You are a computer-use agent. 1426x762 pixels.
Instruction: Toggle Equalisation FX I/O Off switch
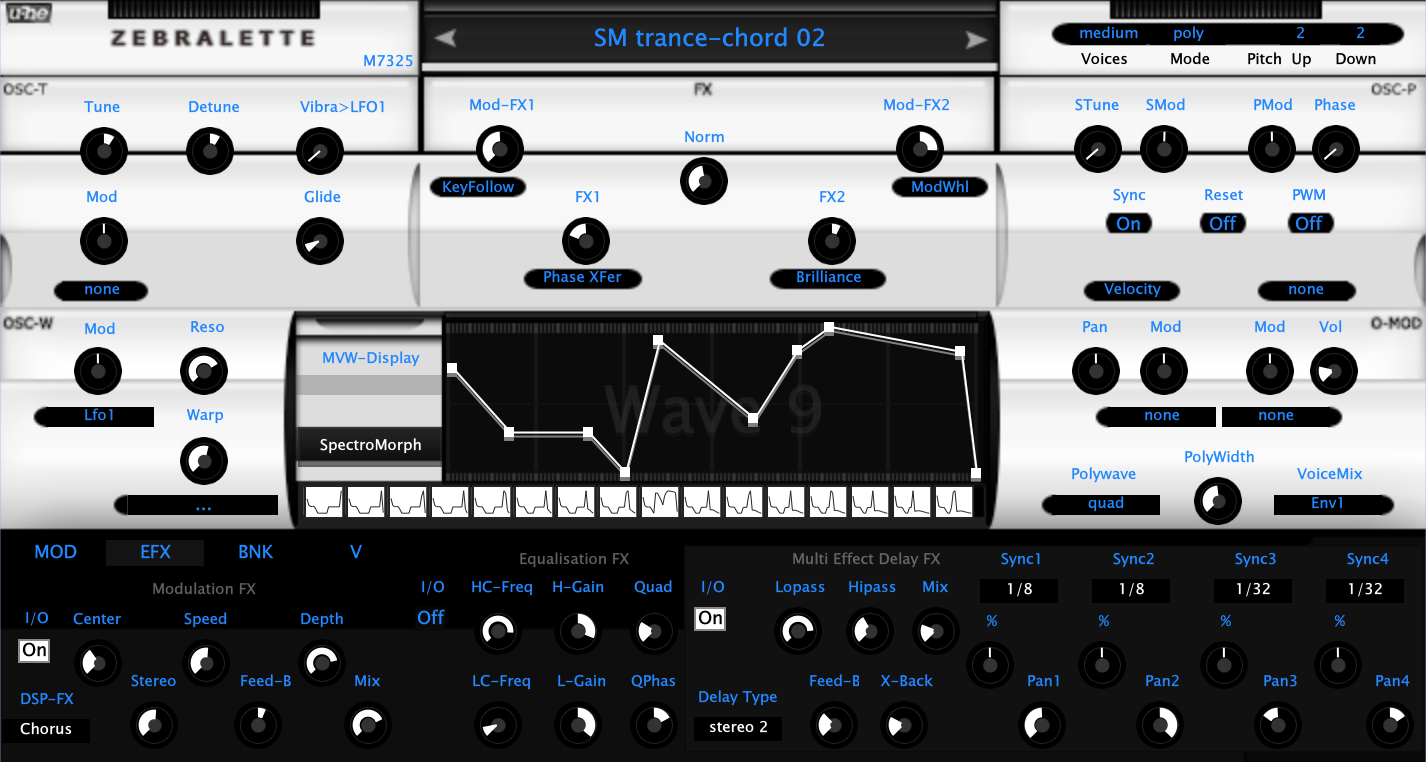coord(431,618)
